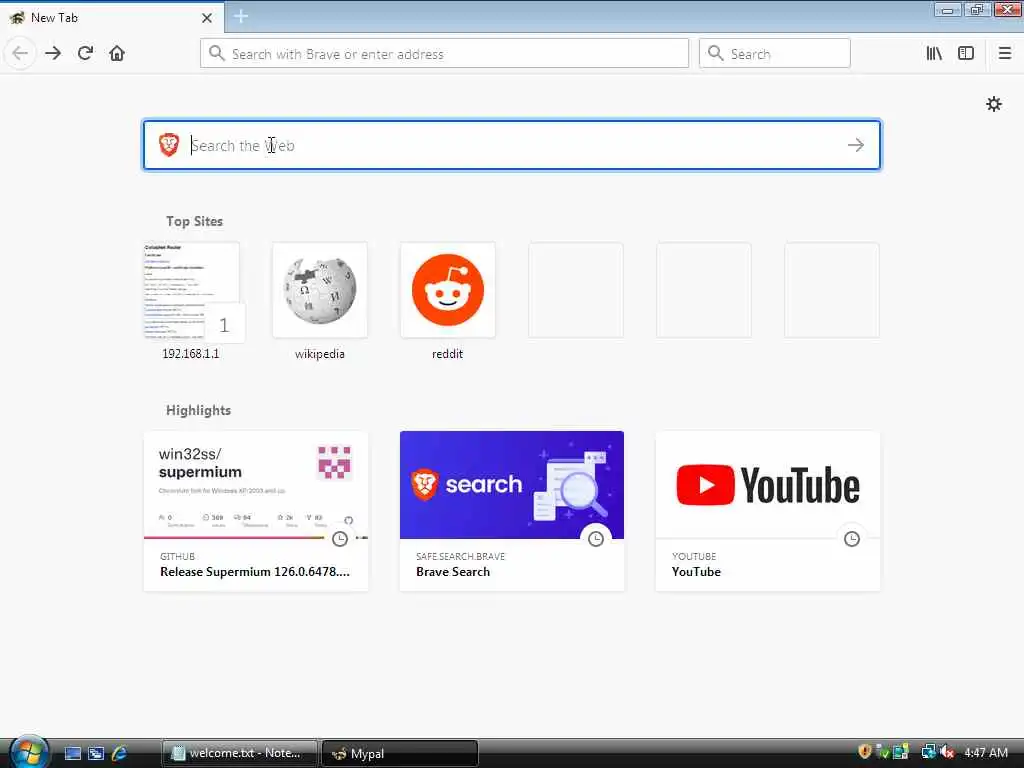Screen dimensions: 1024x768
Task: Click the security shield tray icon
Action: [x=865, y=752]
